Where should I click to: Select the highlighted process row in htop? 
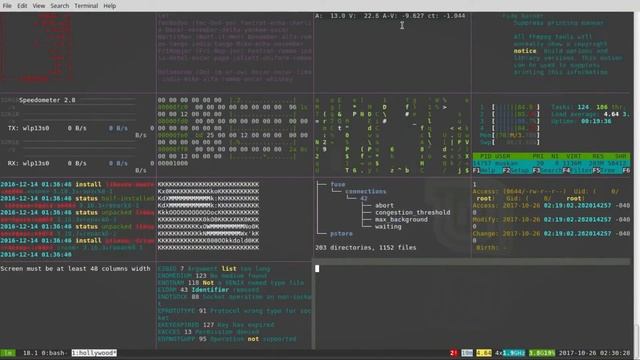tap(551, 163)
